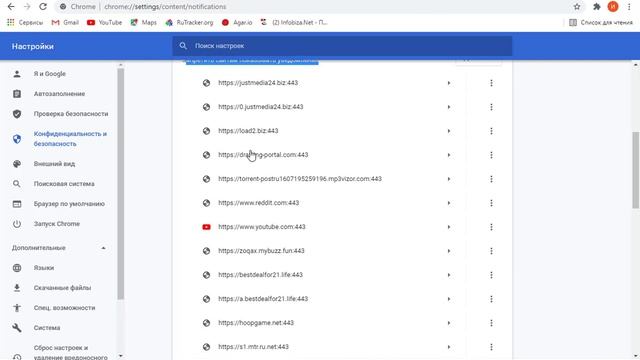
Task: Open more actions for www.reddit.com
Action: pos(491,203)
